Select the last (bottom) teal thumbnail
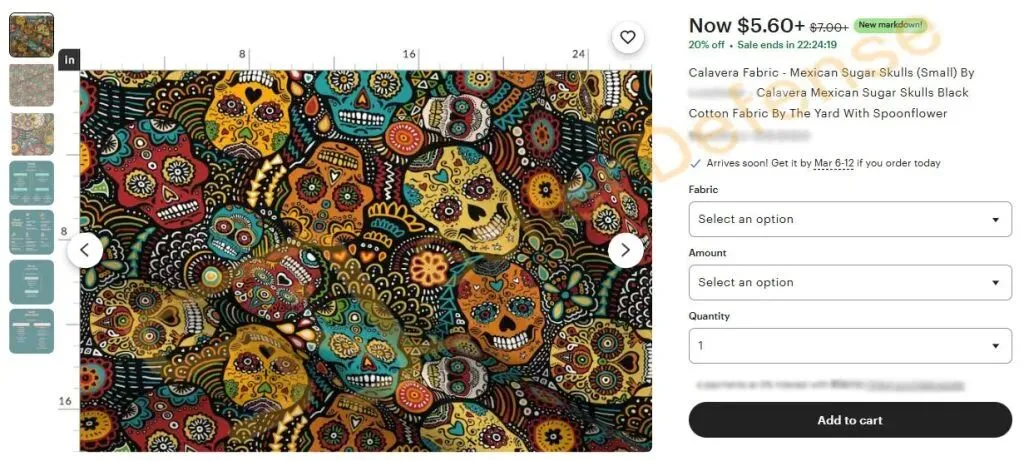The height and width of the screenshot is (461, 1024). point(31,331)
